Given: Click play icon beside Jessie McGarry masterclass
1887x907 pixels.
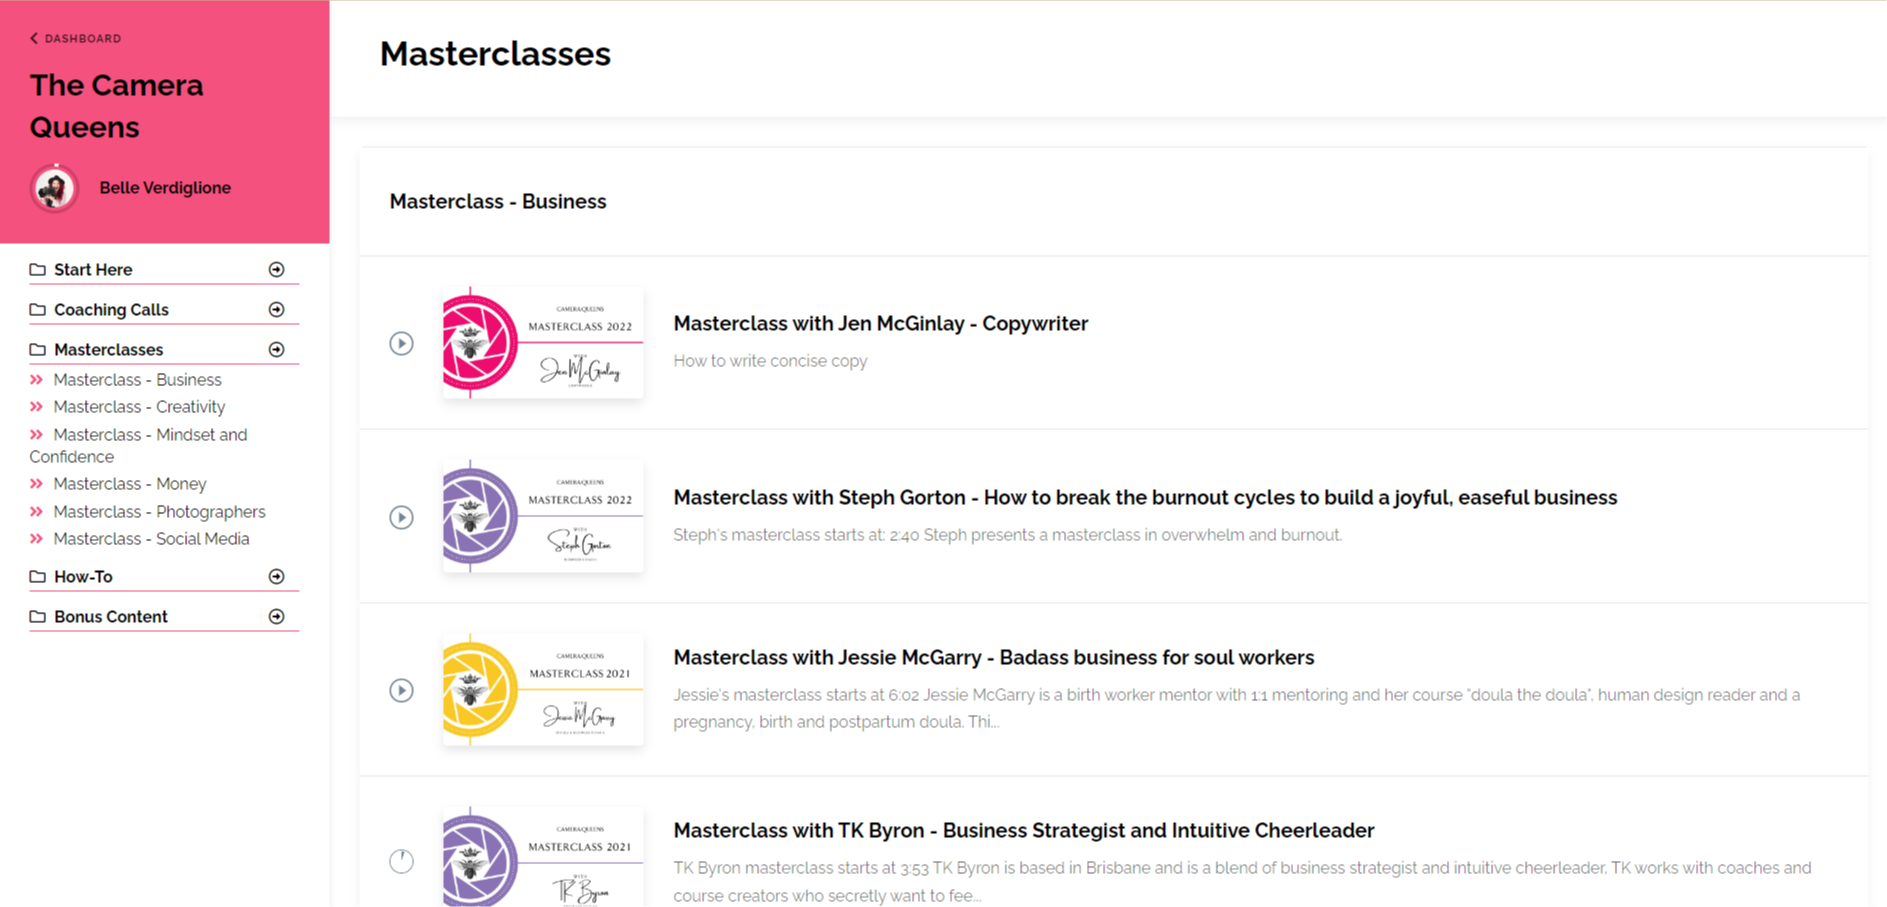Looking at the screenshot, I should point(401,690).
